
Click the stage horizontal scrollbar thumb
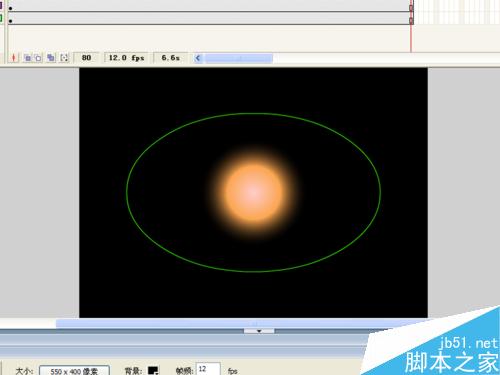[x=243, y=323]
